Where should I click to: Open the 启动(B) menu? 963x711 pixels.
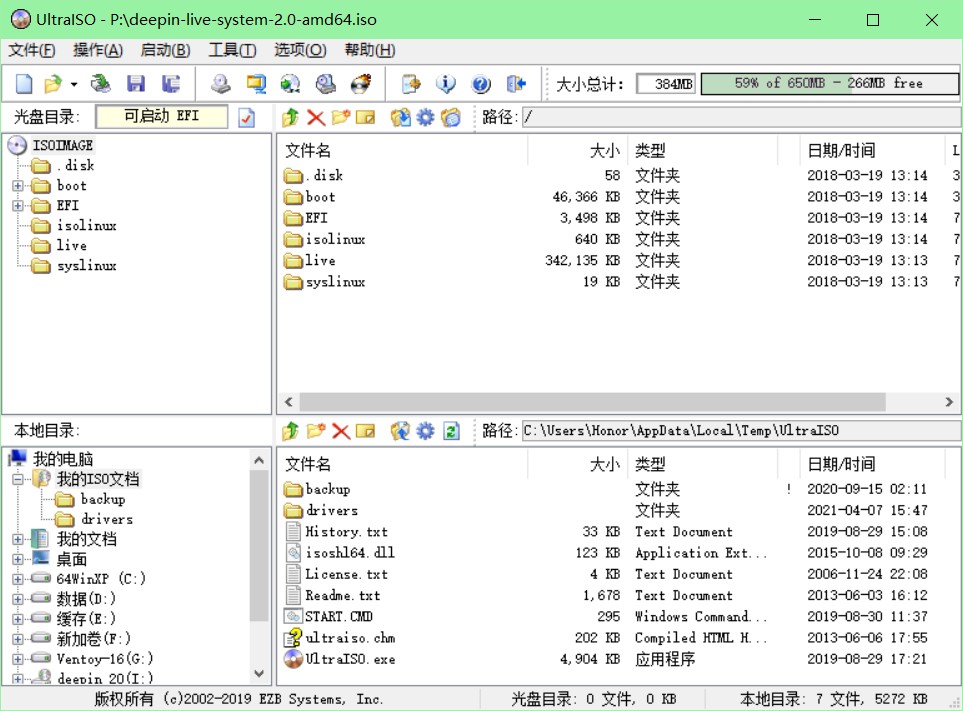point(165,50)
